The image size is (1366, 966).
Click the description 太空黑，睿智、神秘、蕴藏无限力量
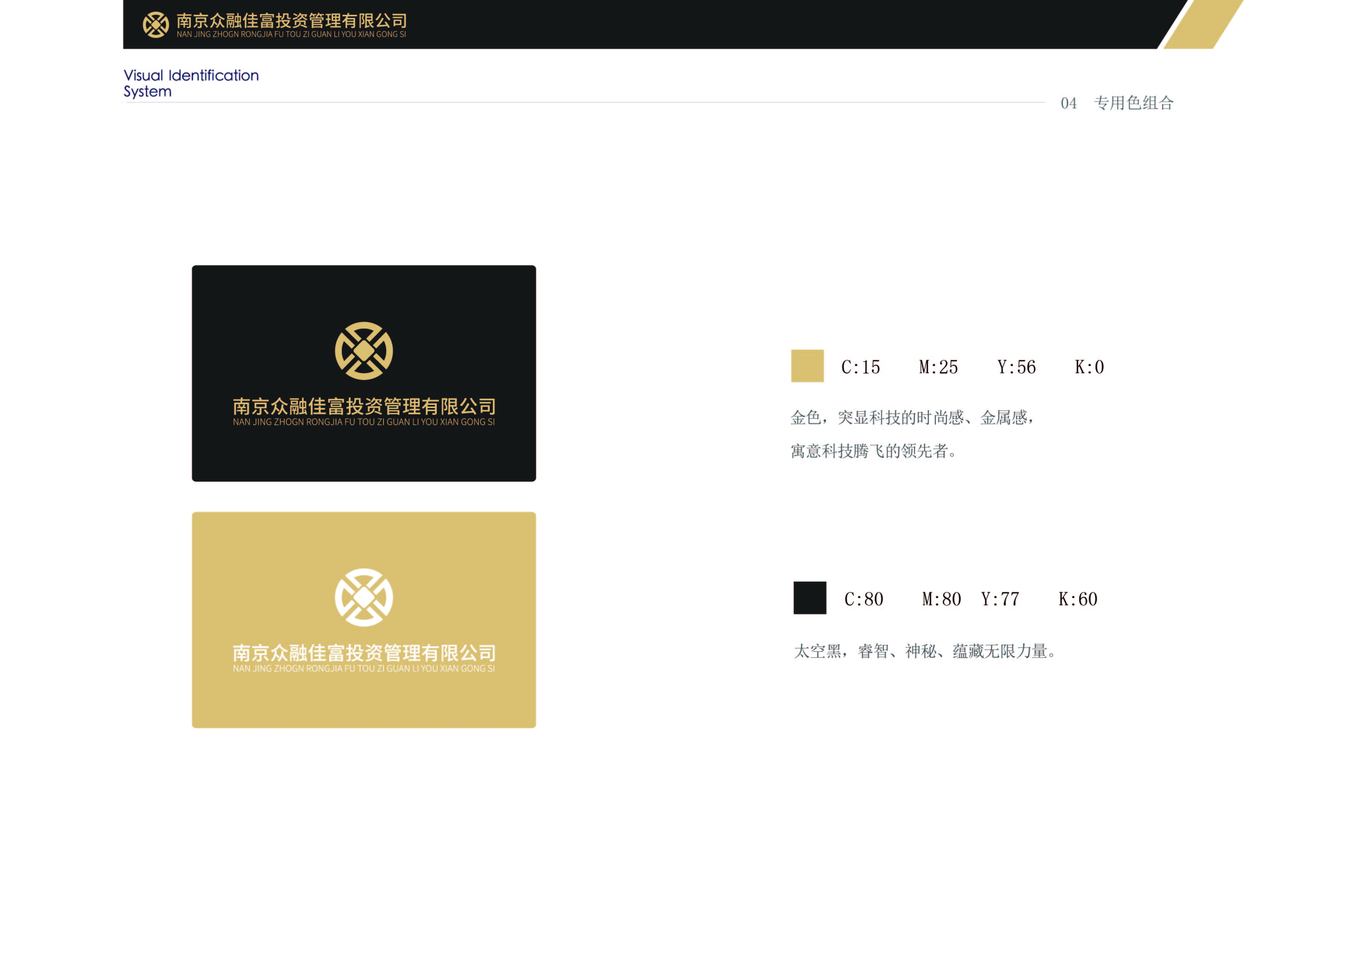click(x=926, y=651)
